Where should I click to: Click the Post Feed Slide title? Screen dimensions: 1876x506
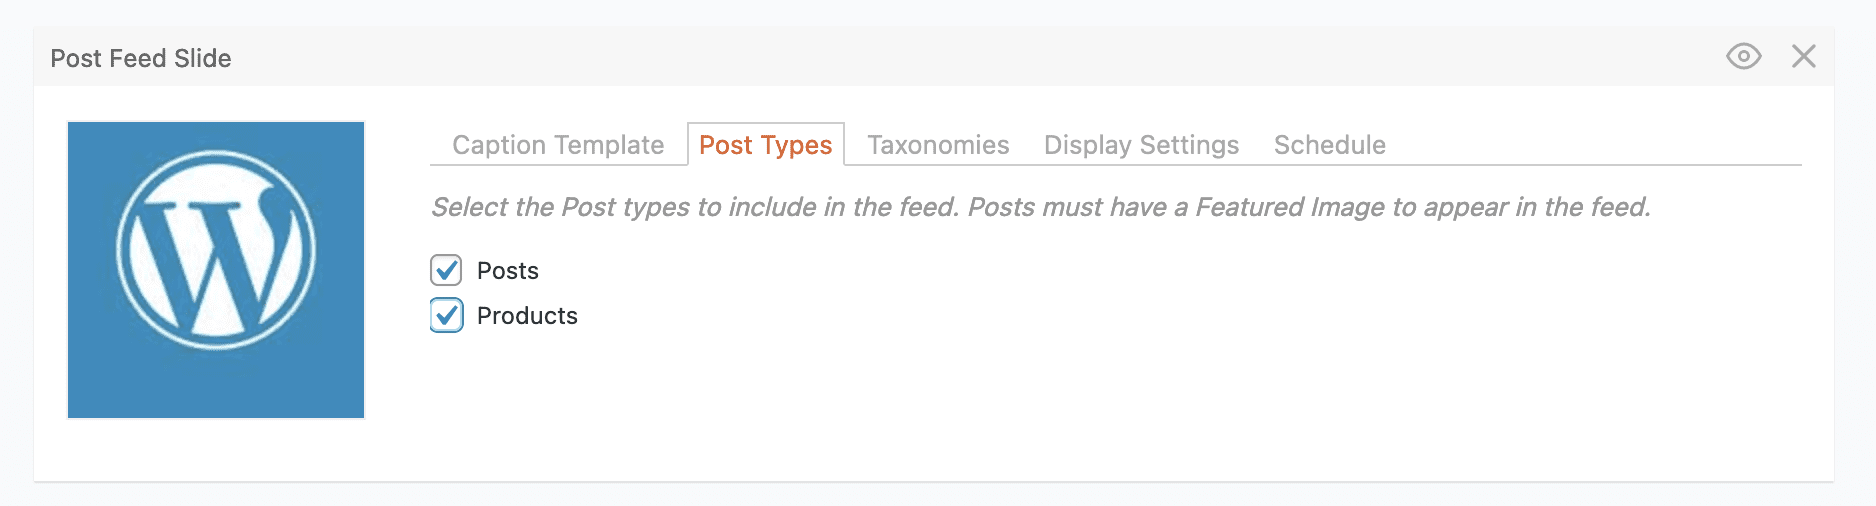[x=141, y=59]
